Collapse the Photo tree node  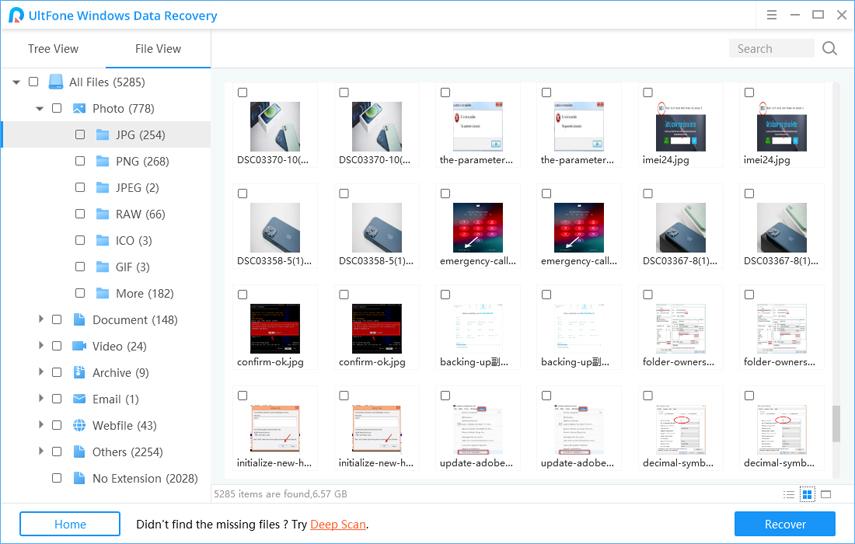click(39, 108)
